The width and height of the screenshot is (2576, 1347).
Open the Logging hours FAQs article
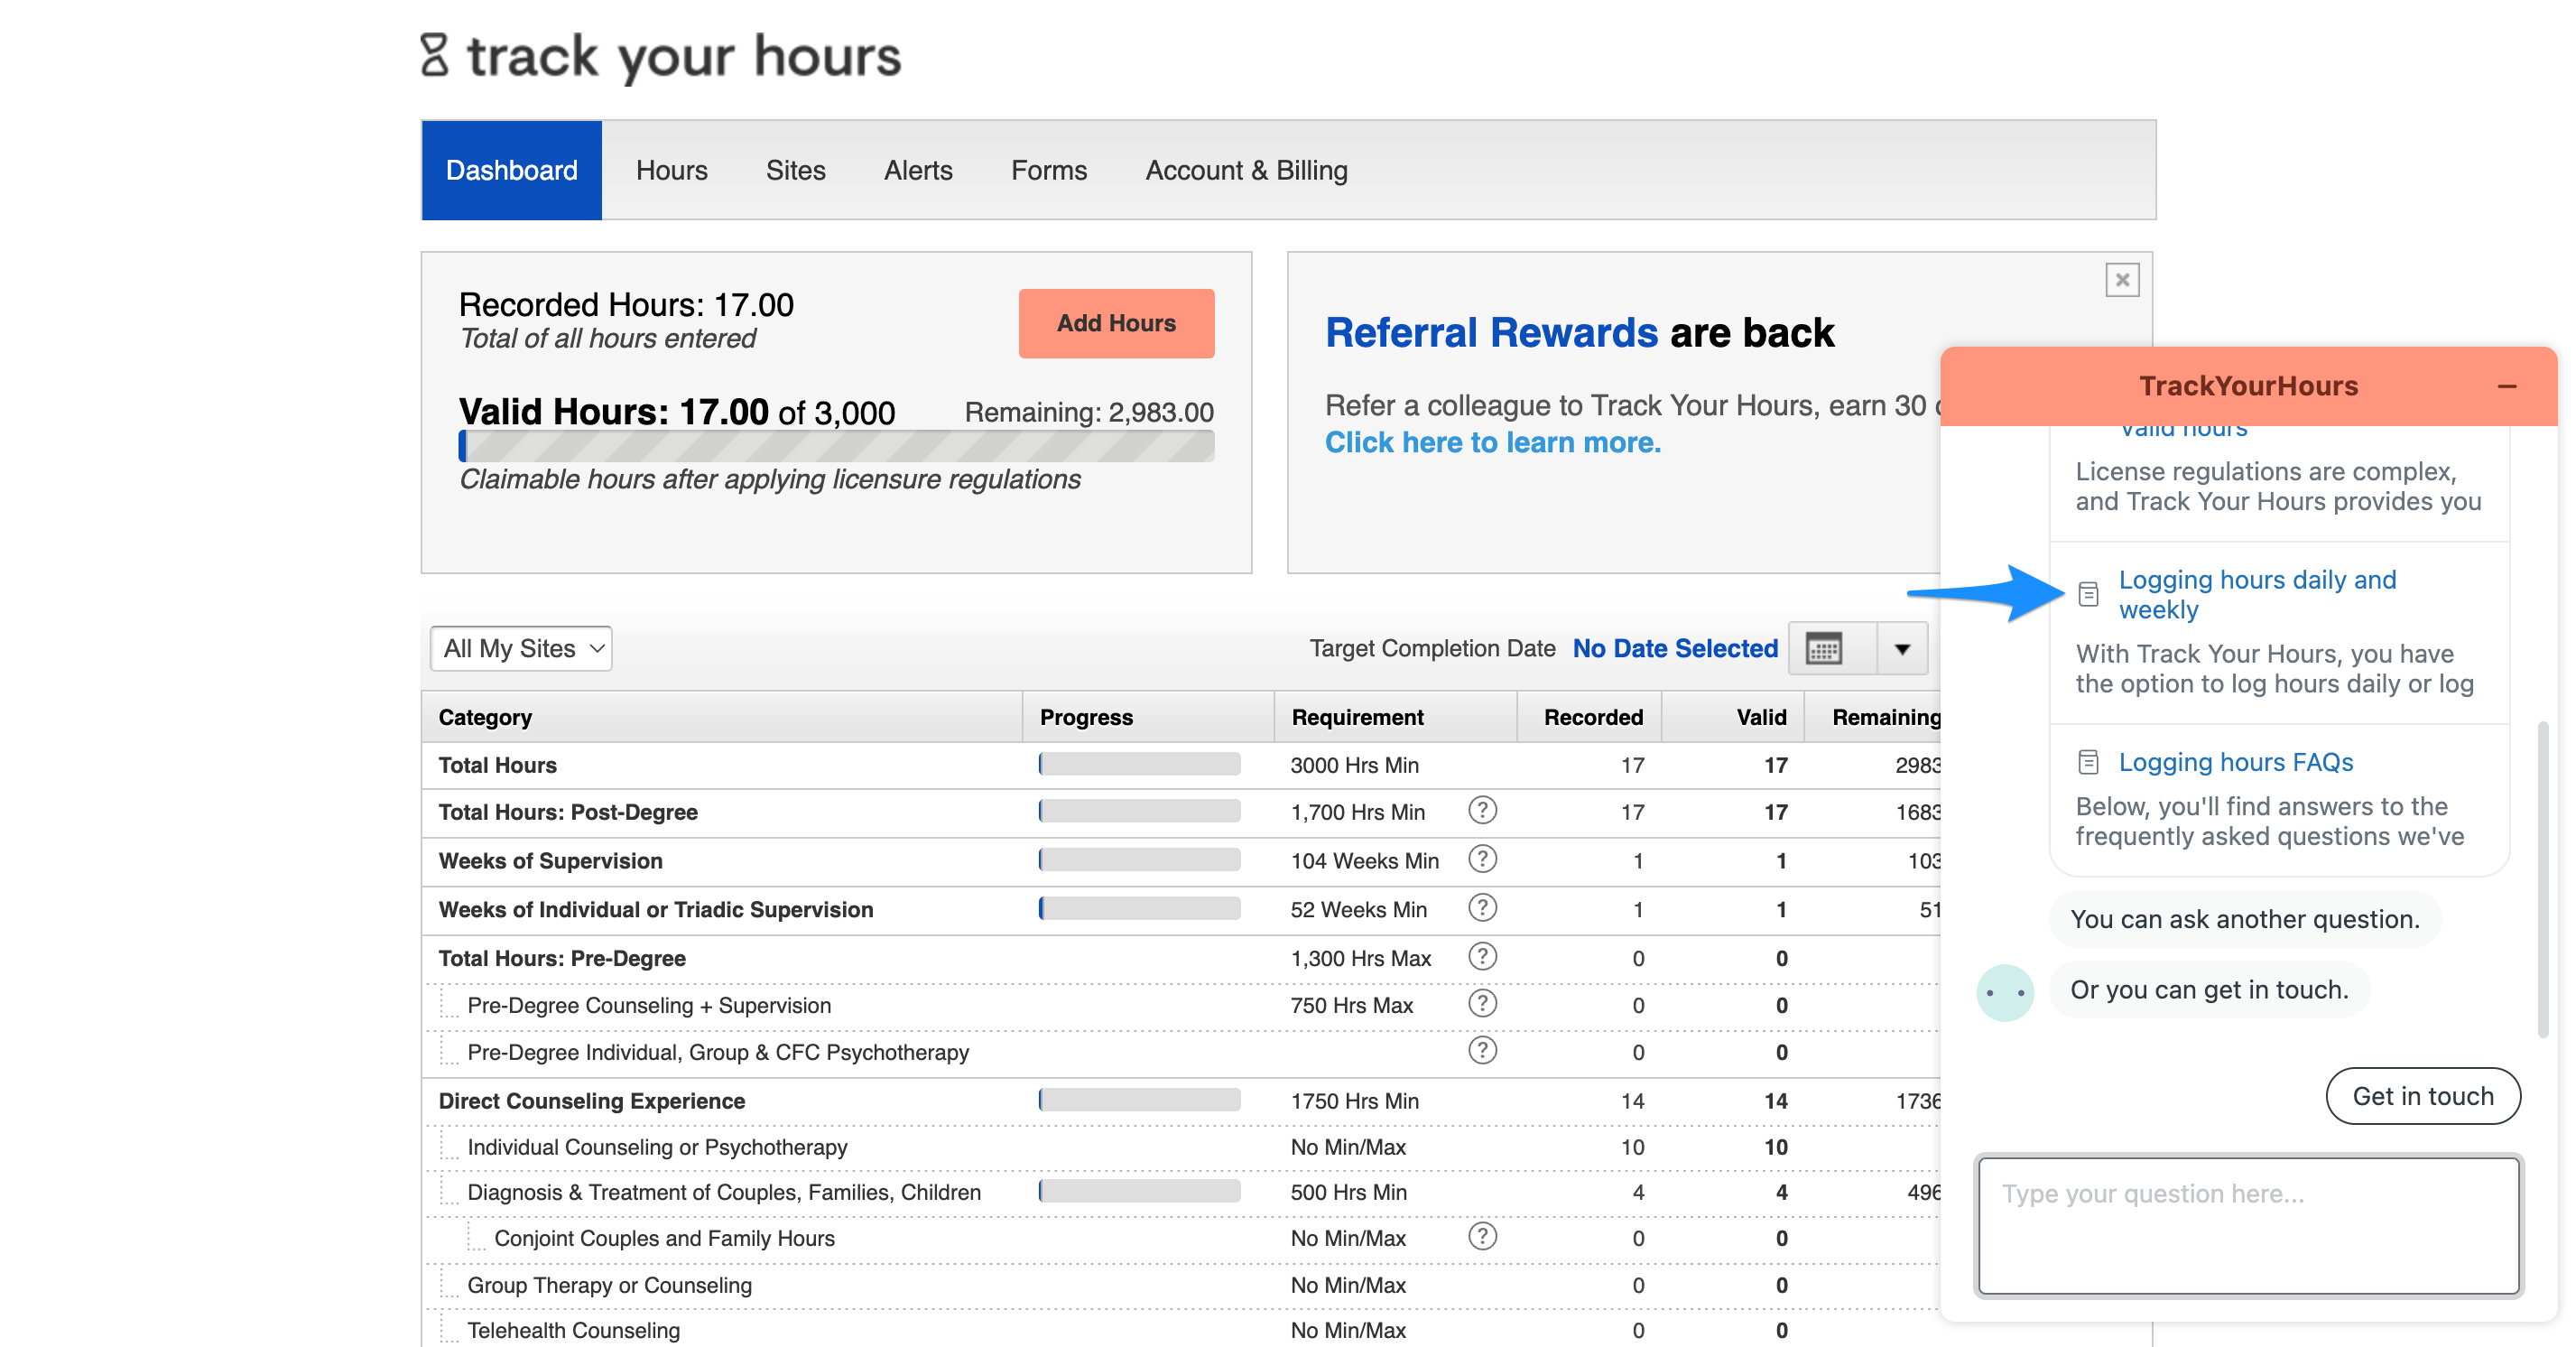2235,762
